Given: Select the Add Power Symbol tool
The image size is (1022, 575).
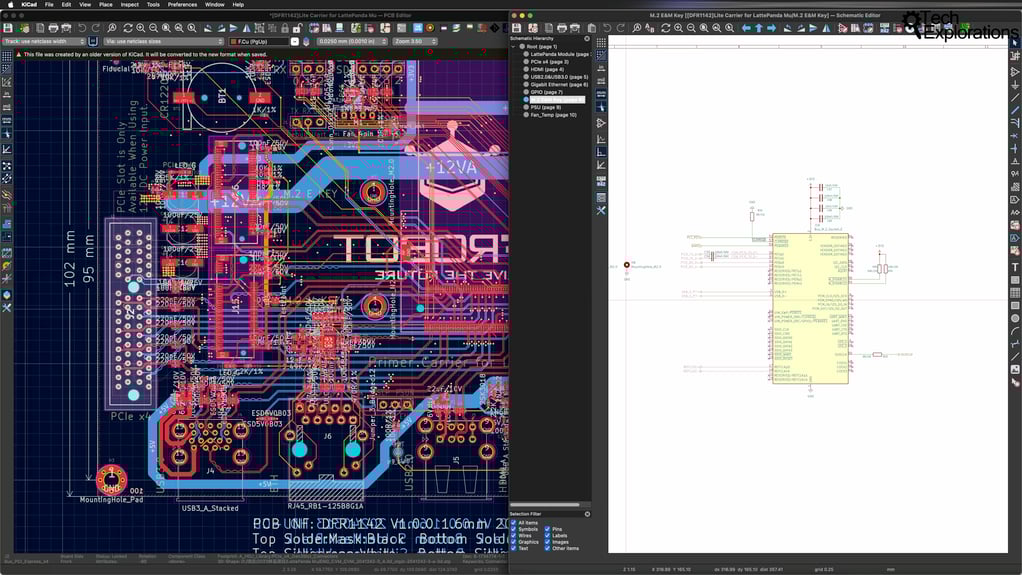Looking at the screenshot, I should pyautogui.click(x=1015, y=85).
